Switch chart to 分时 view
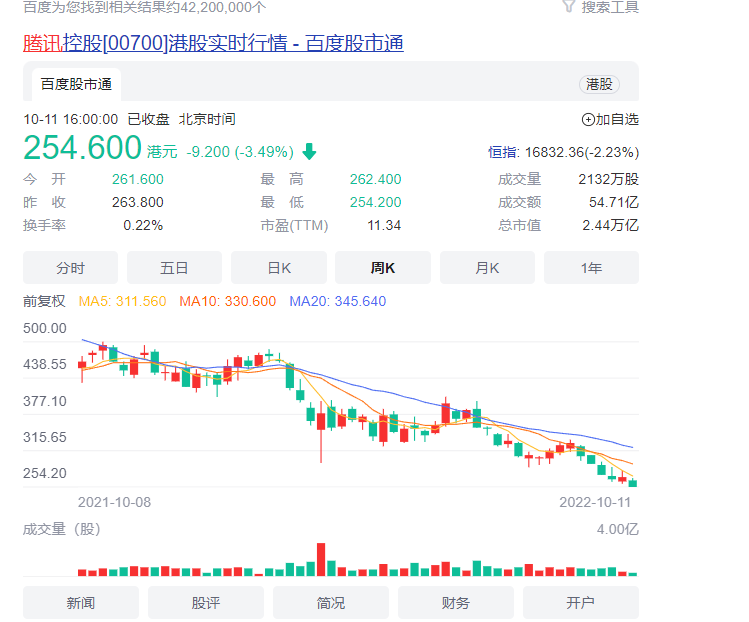749x622 pixels. point(70,268)
